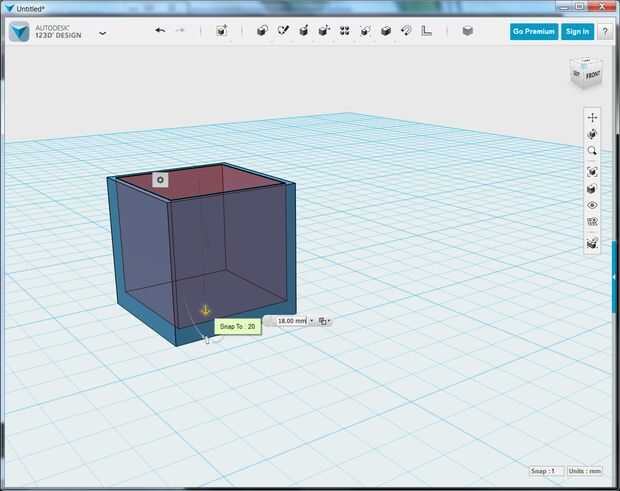
Task: Toggle the grid visibility icon
Action: [x=592, y=222]
